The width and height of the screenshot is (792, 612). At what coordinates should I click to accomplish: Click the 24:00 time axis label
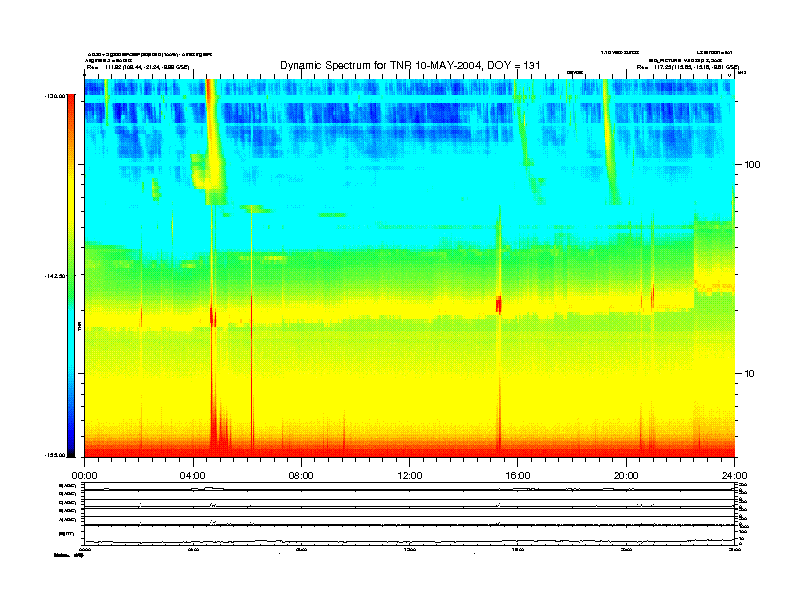point(734,476)
